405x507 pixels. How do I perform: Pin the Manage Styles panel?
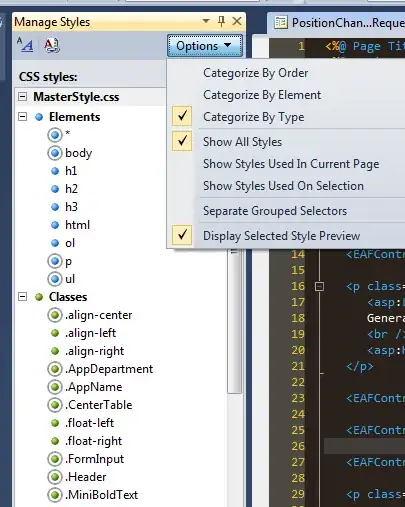point(221,21)
